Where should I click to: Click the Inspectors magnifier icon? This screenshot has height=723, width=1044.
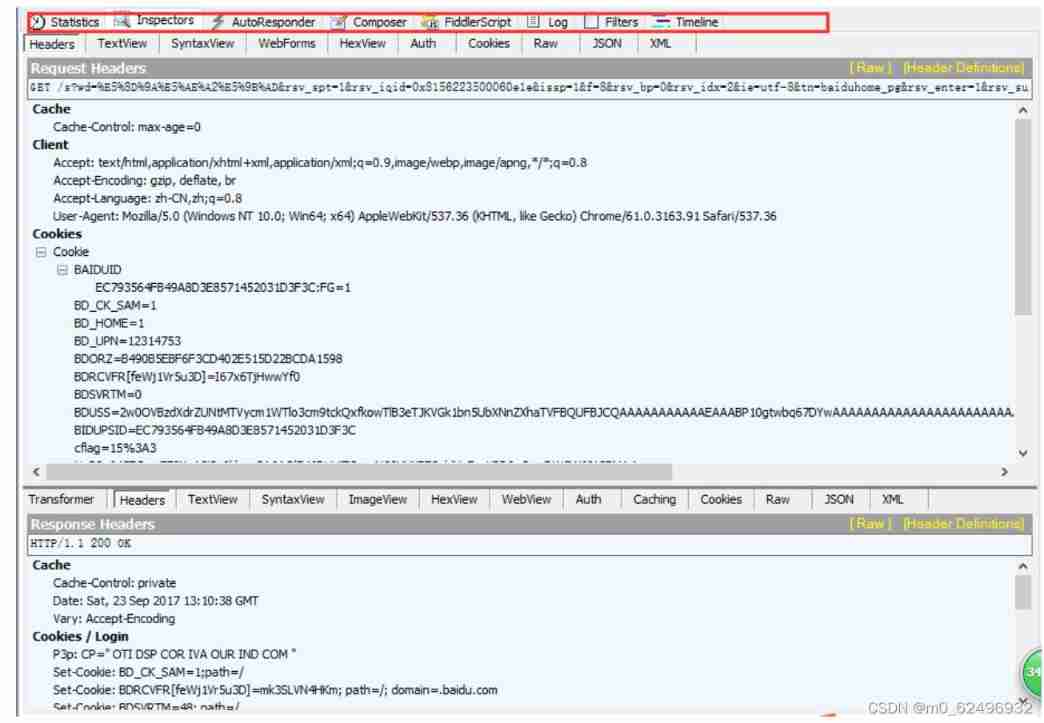point(122,21)
